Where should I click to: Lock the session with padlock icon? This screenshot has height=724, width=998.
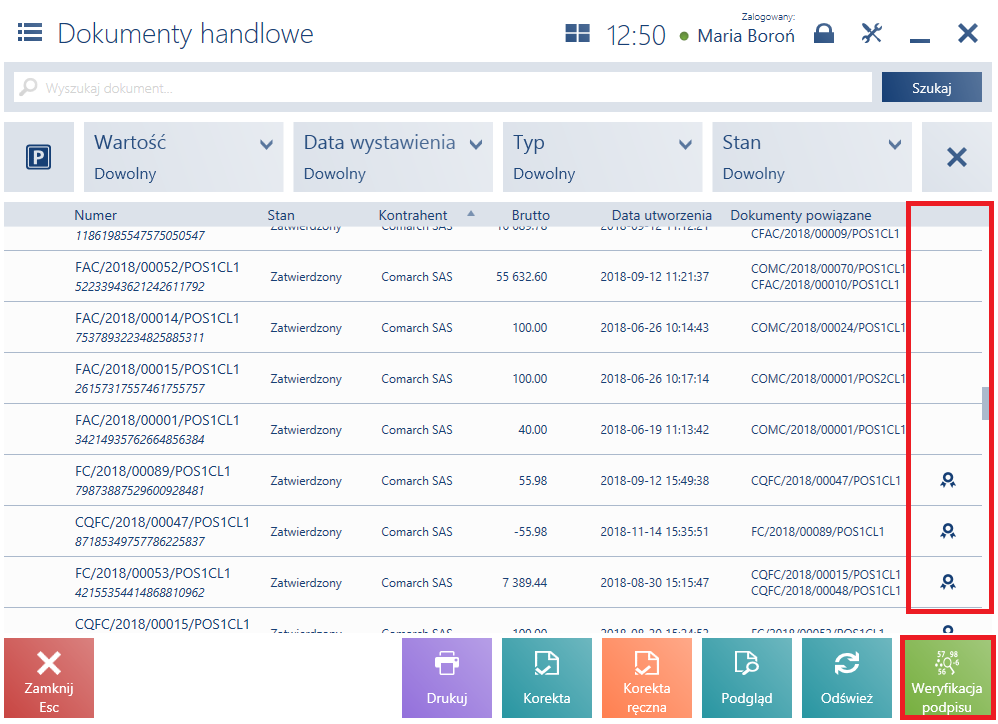[x=824, y=33]
